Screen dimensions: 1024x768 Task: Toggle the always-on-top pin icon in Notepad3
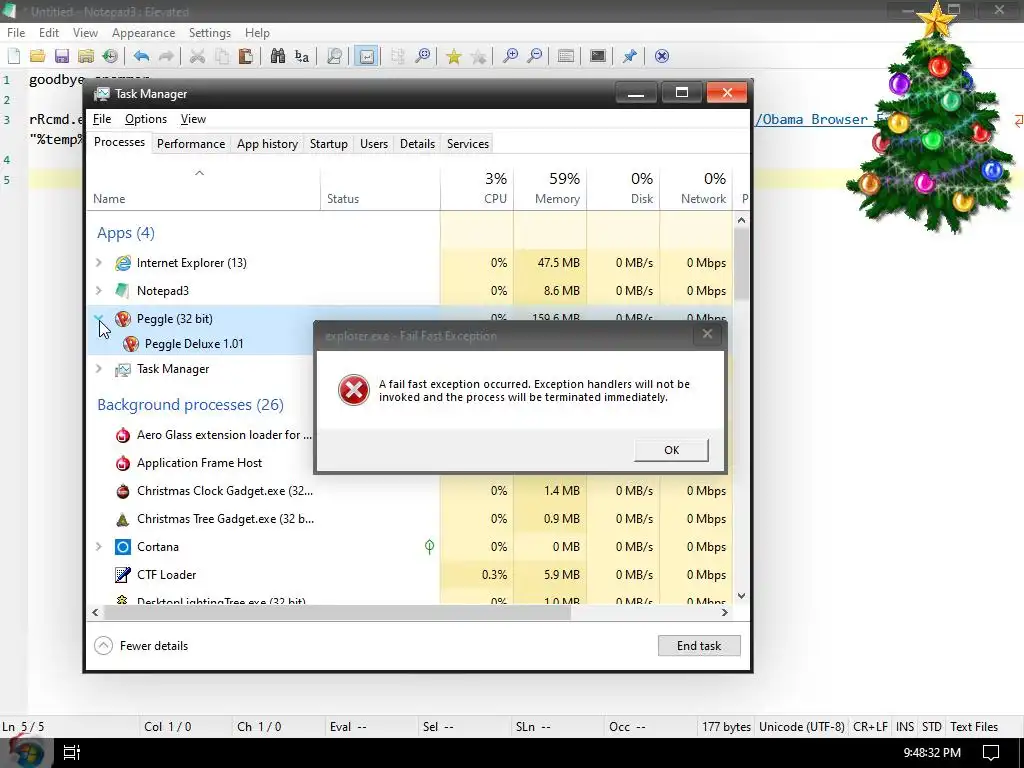click(x=630, y=56)
